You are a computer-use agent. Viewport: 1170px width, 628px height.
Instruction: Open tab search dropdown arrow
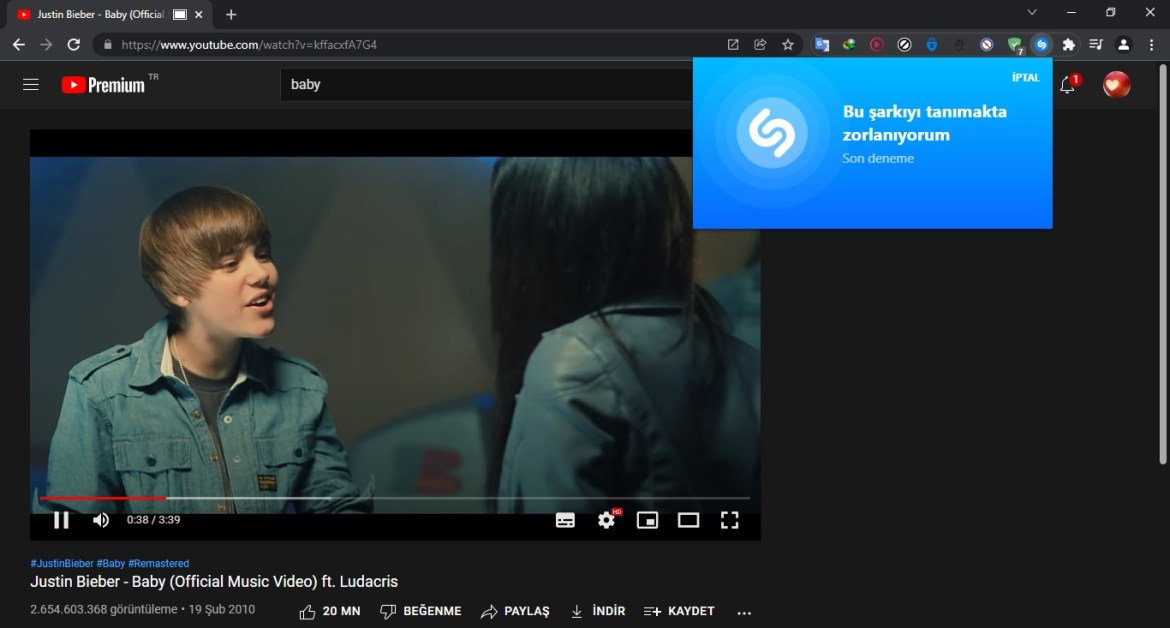tap(1032, 13)
